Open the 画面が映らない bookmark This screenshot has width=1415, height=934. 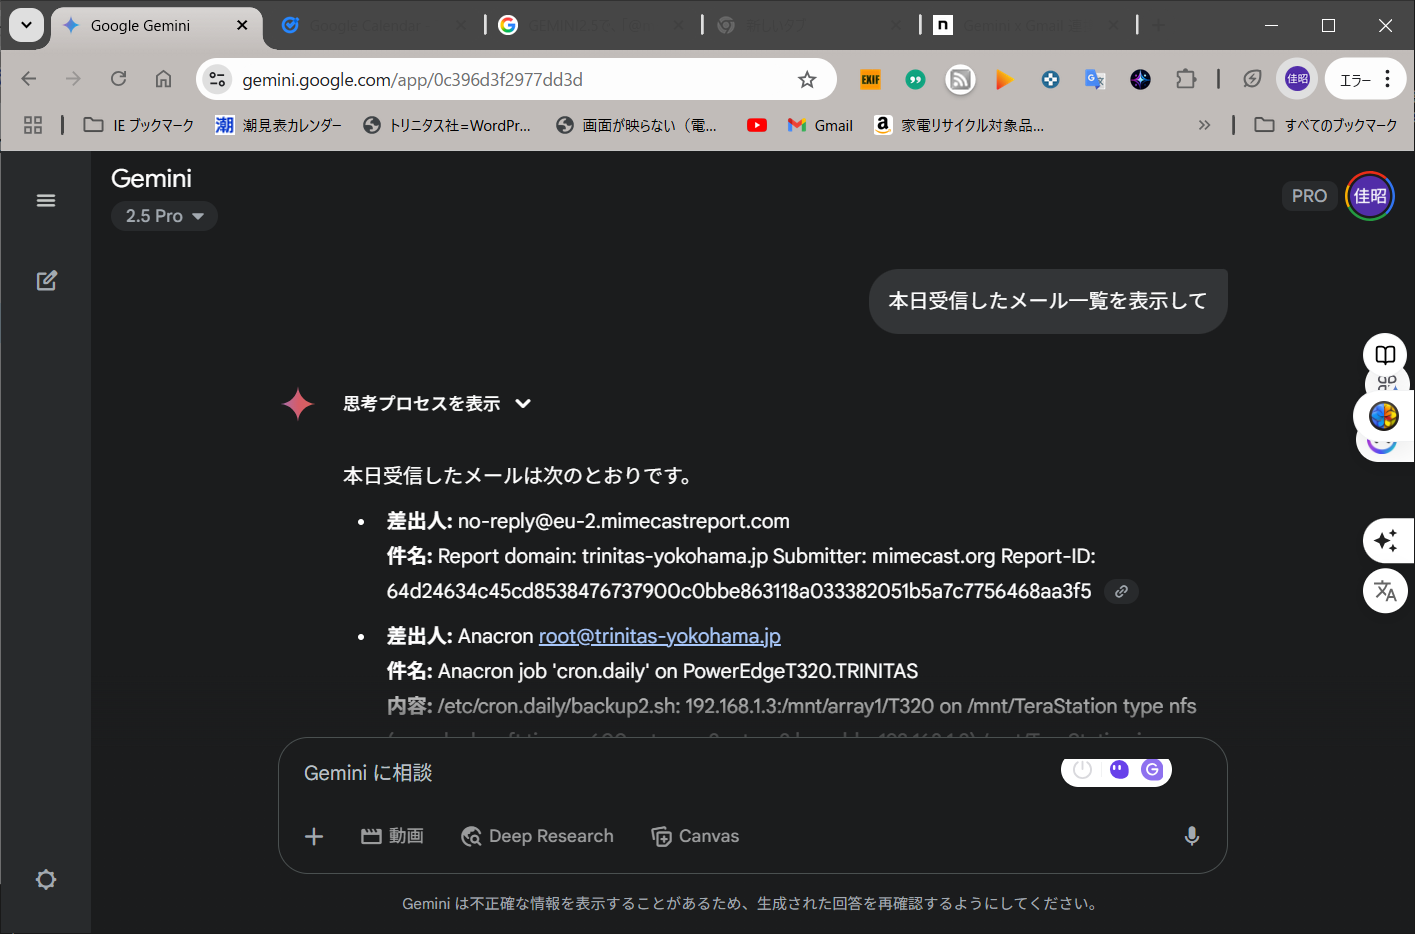(637, 125)
